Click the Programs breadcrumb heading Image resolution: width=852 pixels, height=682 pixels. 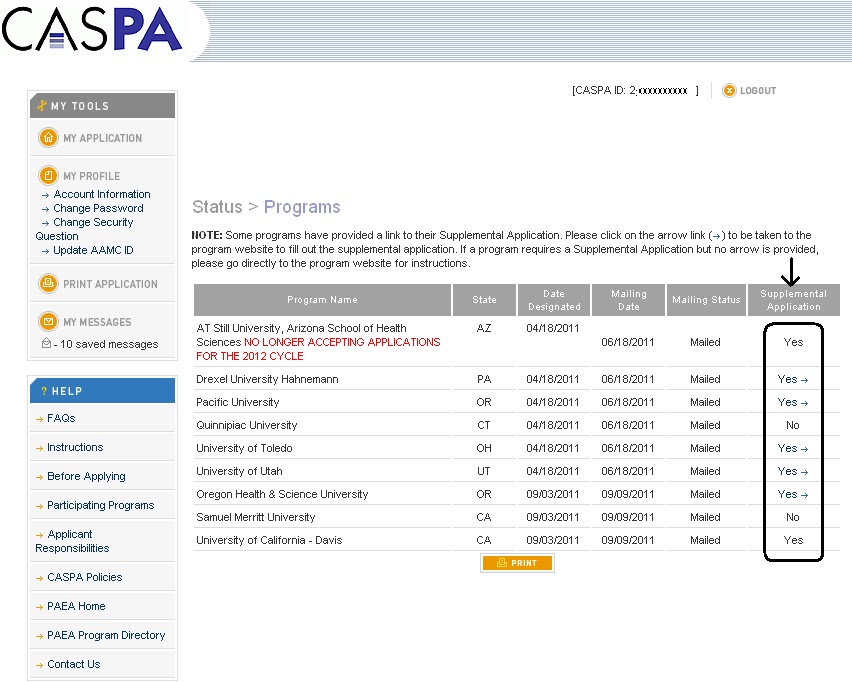[302, 207]
